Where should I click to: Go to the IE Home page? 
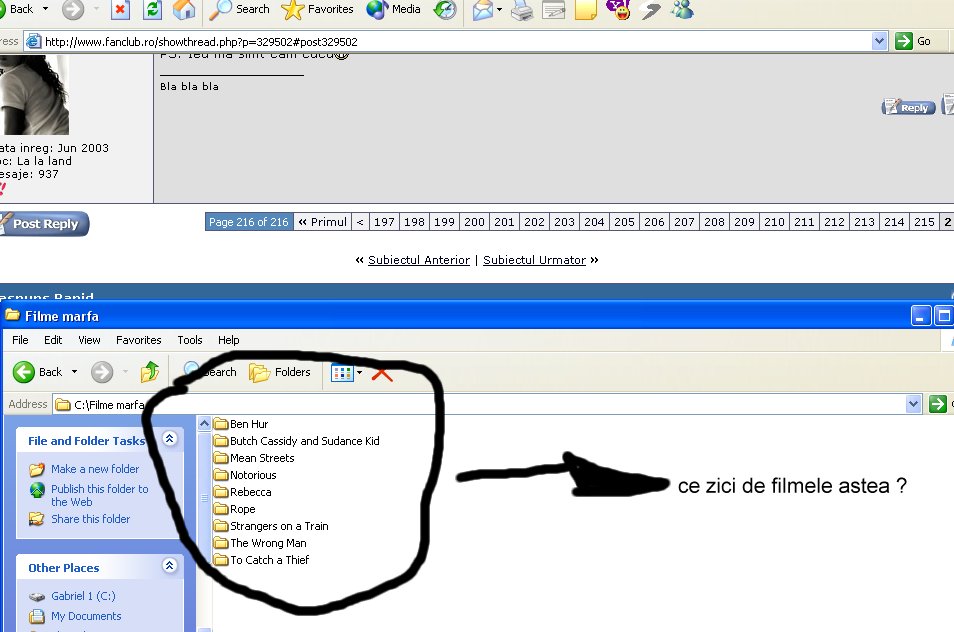pyautogui.click(x=183, y=10)
